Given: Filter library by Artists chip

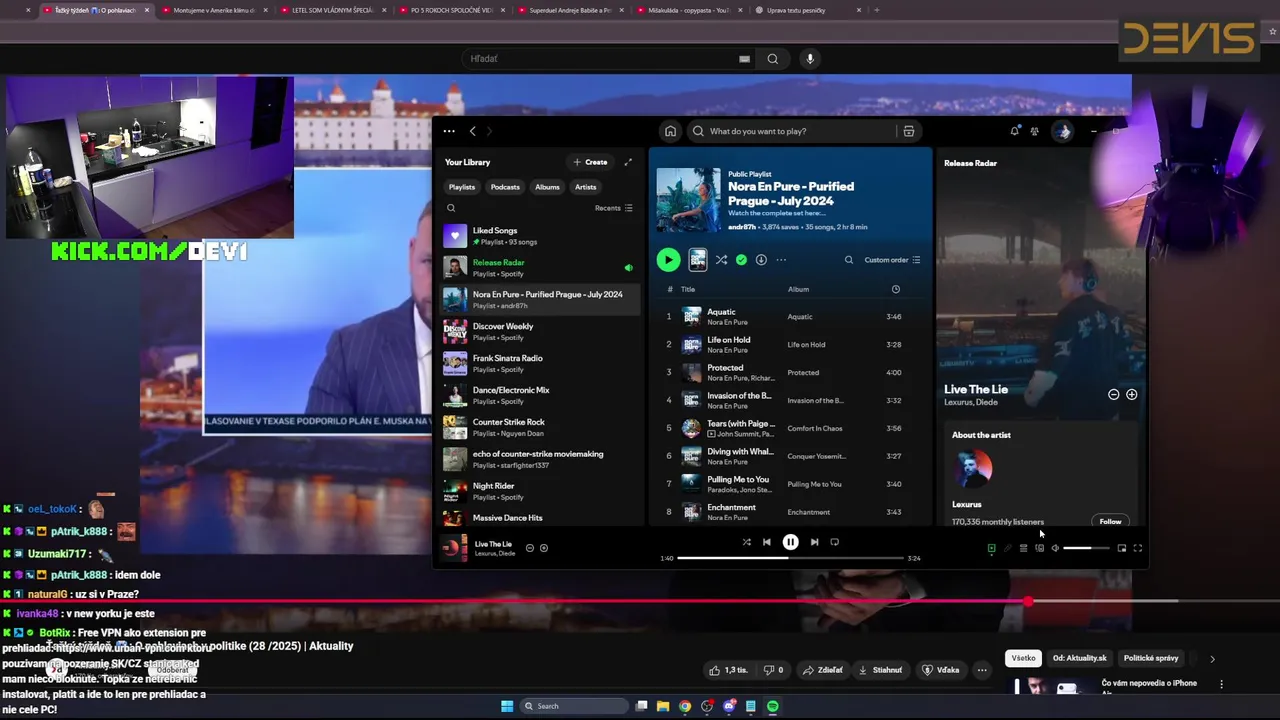Looking at the screenshot, I should coord(586,187).
